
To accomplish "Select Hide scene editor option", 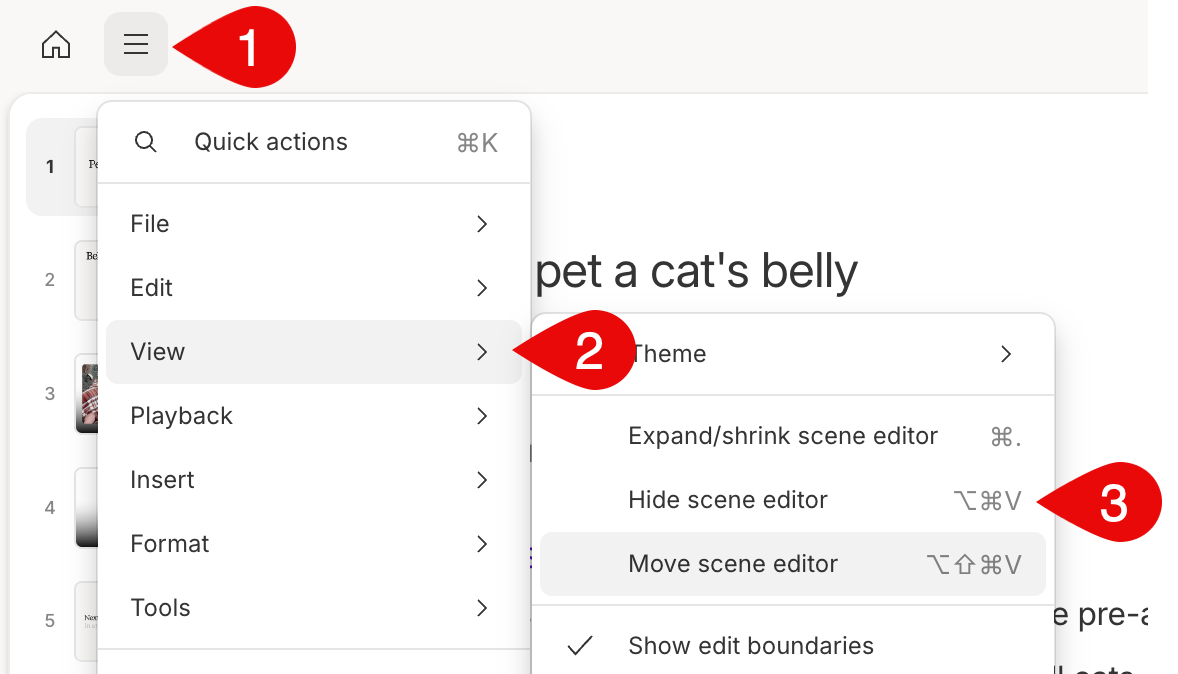I will point(793,500).
